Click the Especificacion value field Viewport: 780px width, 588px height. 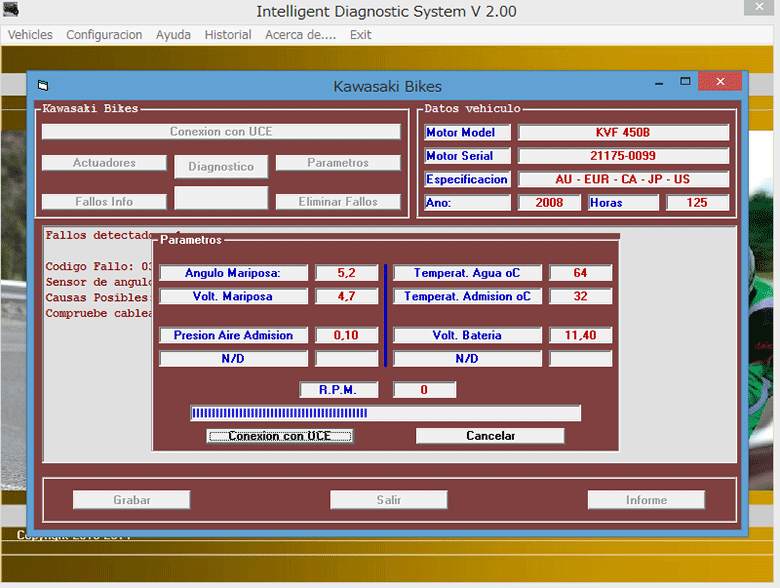point(623,179)
